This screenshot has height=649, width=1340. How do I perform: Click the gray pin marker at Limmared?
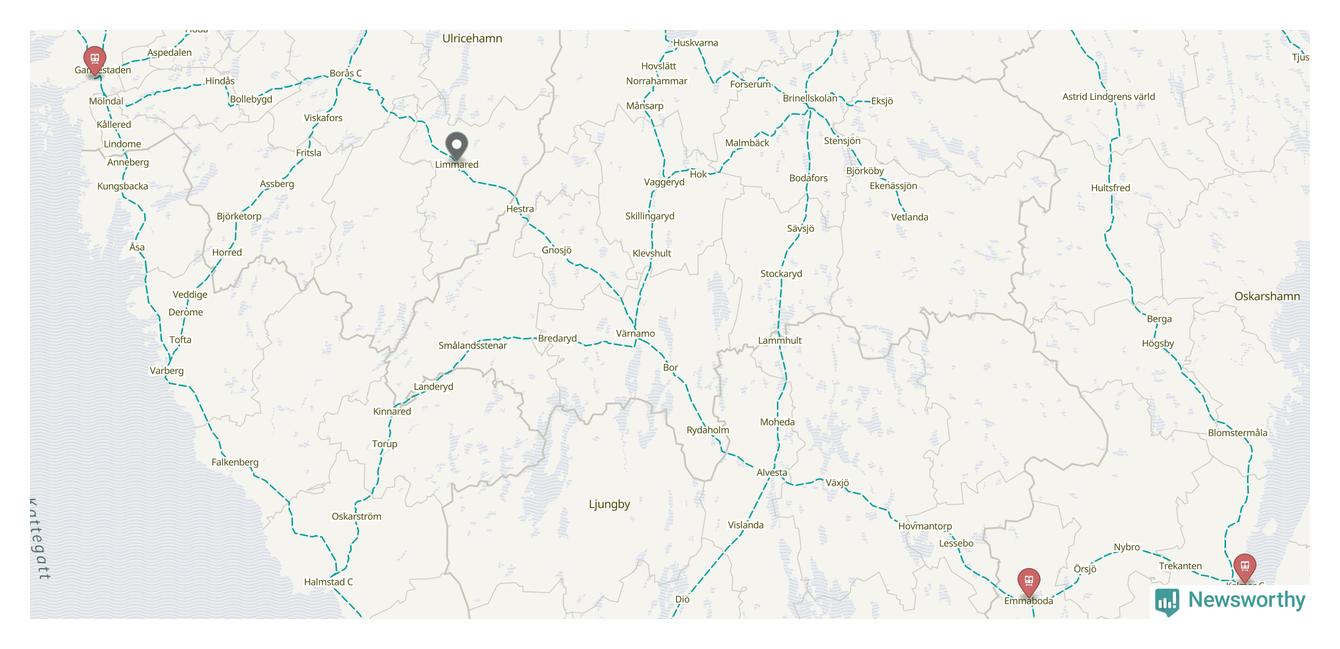coord(456,147)
